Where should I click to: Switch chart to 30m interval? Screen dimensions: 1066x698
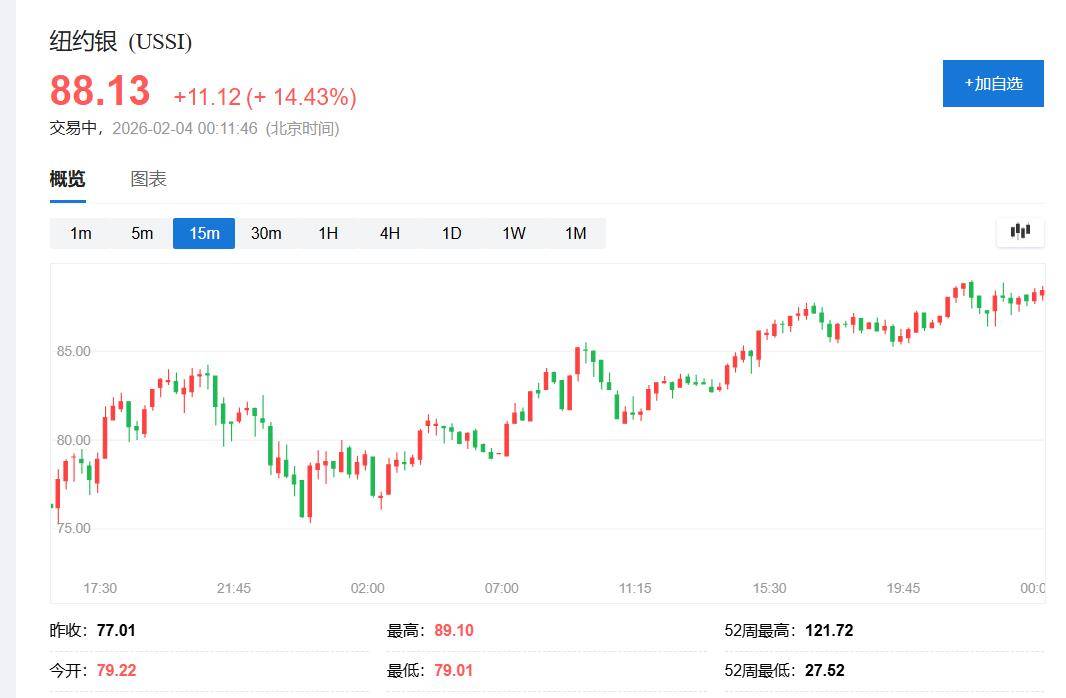tap(266, 233)
